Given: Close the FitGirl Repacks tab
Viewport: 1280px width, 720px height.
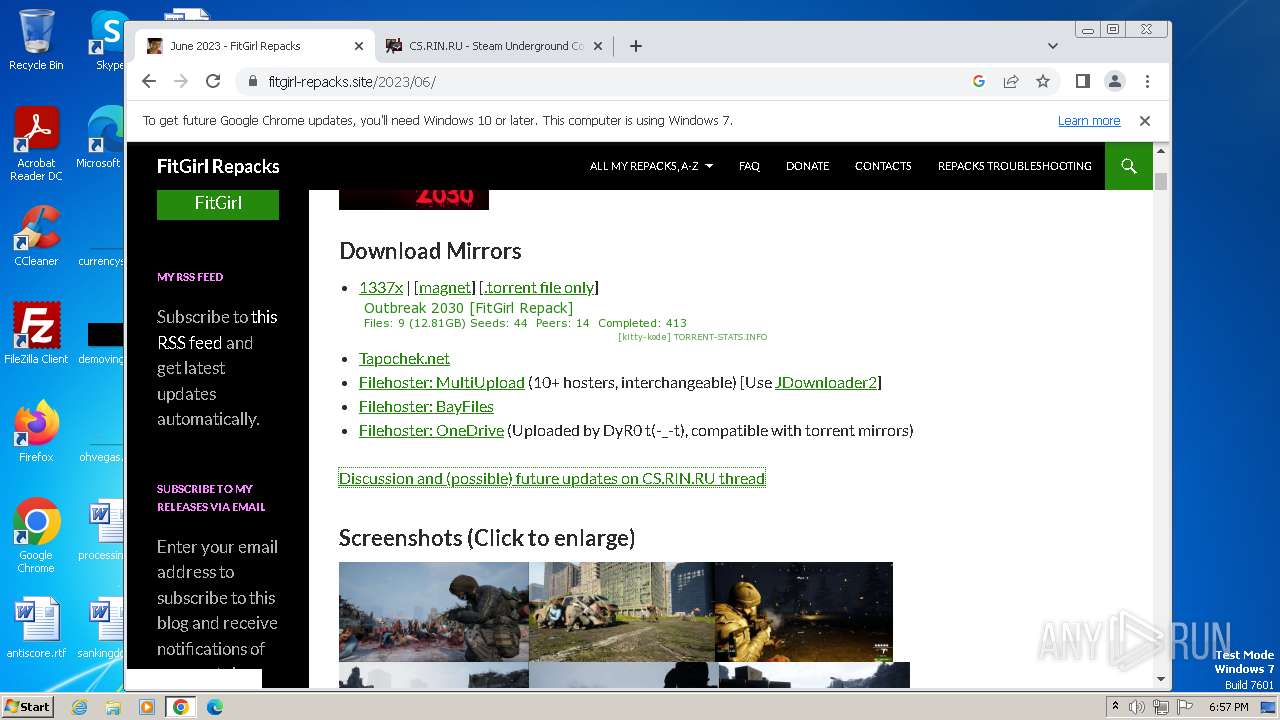Looking at the screenshot, I should pos(359,46).
